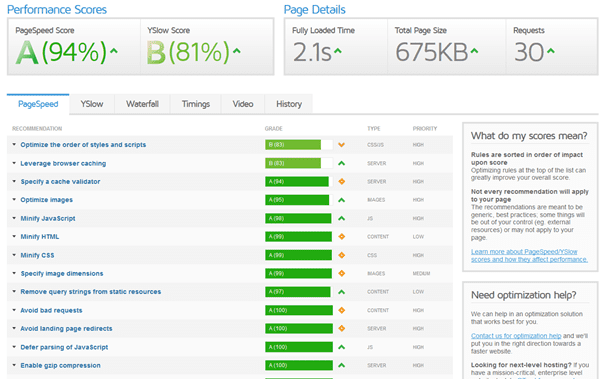Select the PageSpeed tab

[x=38, y=104]
